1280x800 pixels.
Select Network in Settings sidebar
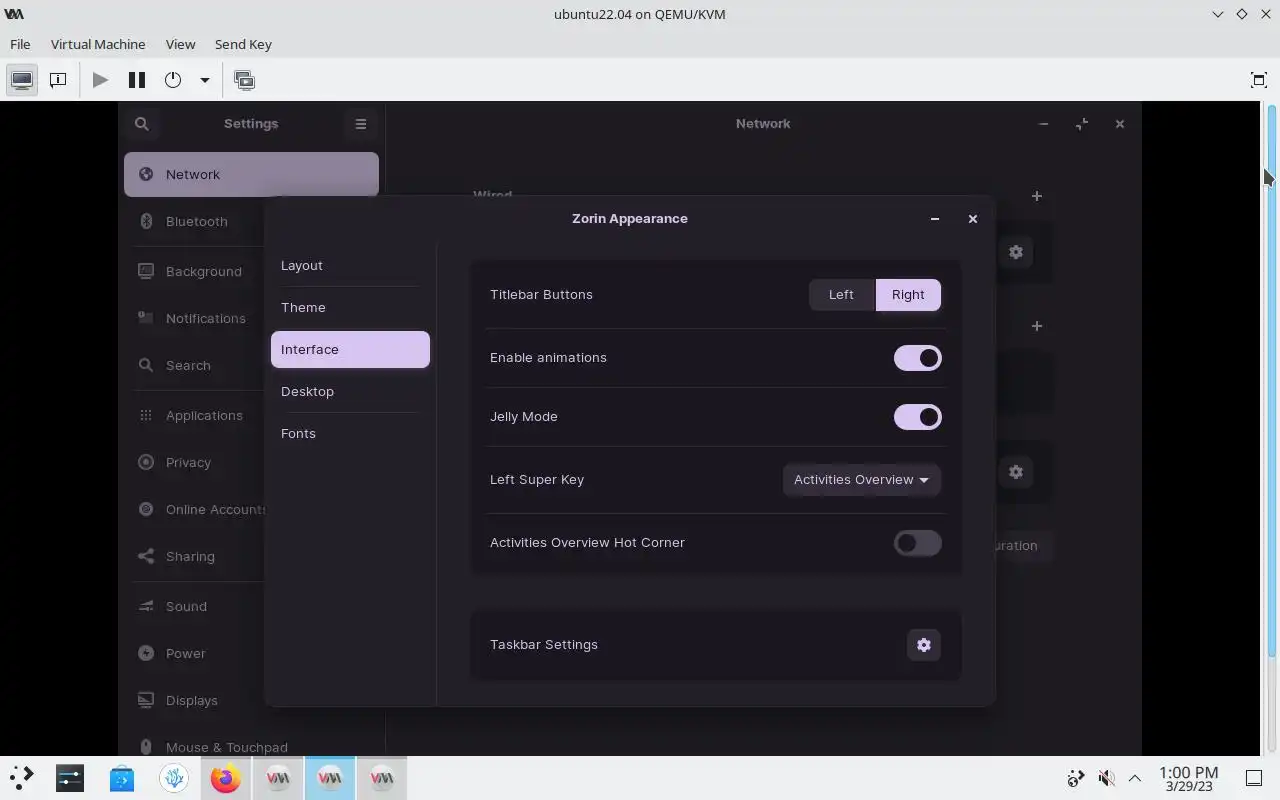(251, 174)
